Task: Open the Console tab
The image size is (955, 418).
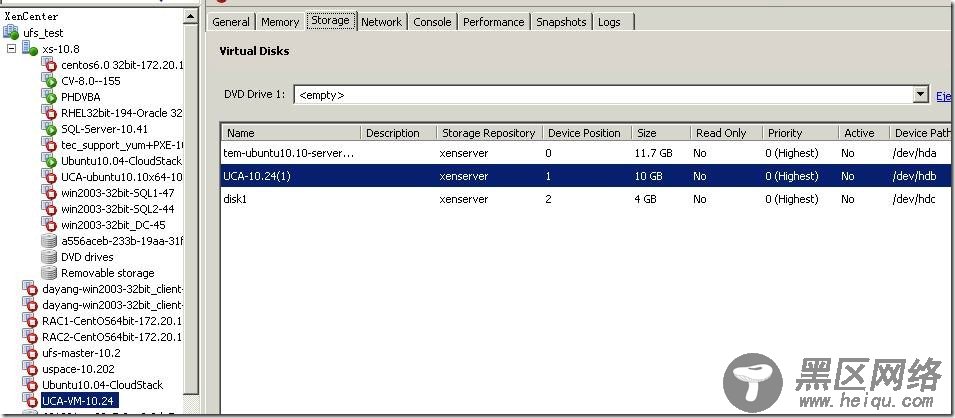Action: 432,22
